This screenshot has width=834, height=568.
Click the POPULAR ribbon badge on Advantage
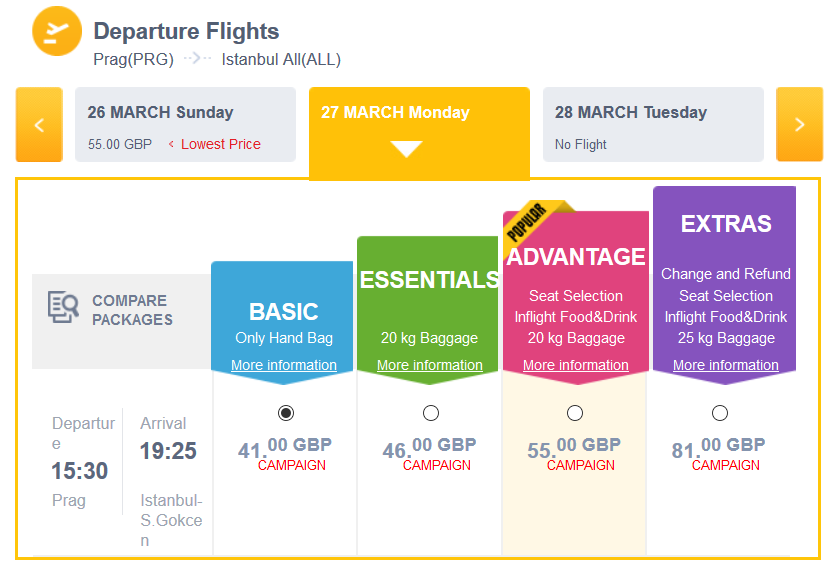click(x=527, y=222)
